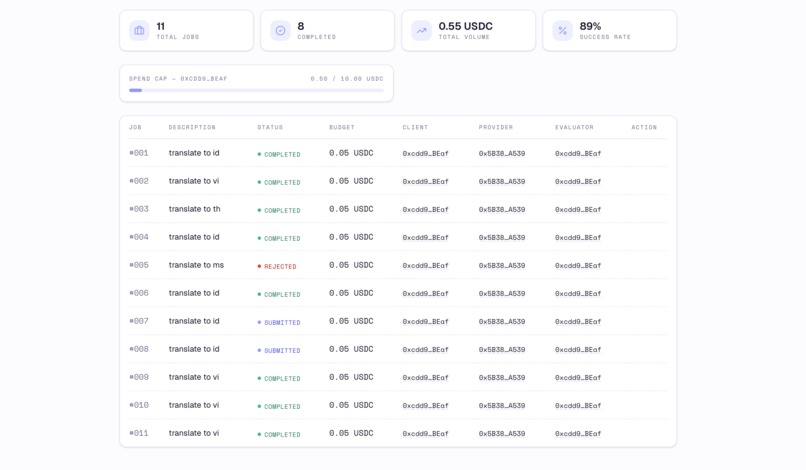Click the checkmark circle icon on Completed card

(280, 31)
